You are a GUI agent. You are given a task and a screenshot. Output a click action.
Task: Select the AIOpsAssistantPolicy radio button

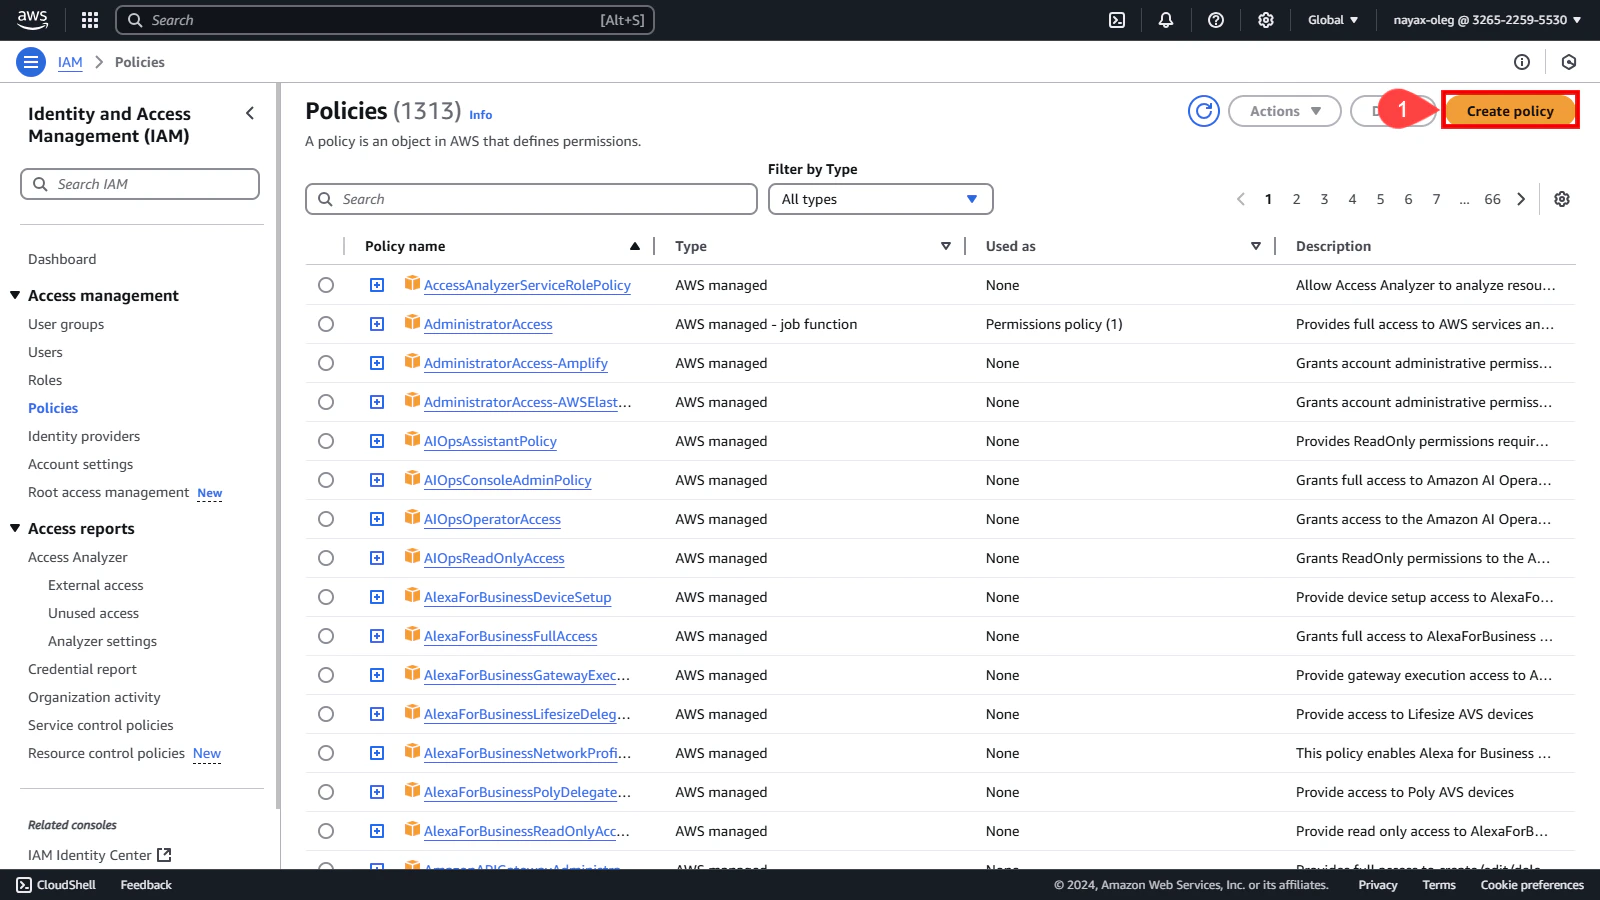coord(326,441)
